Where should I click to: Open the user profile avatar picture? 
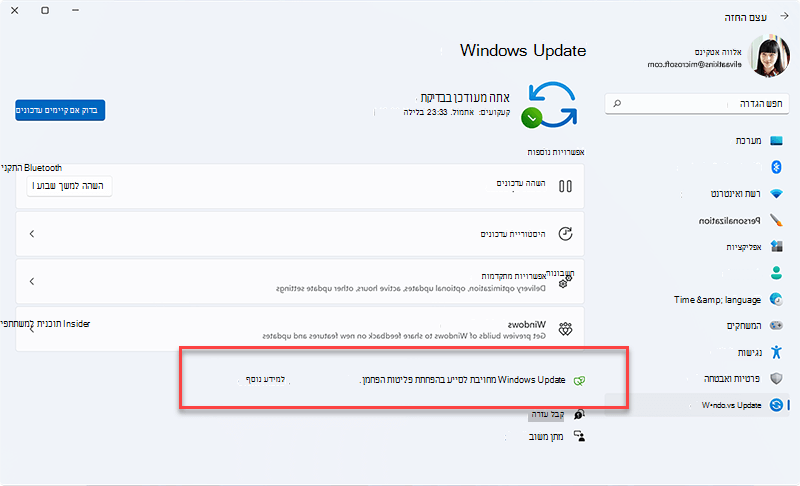[769, 56]
